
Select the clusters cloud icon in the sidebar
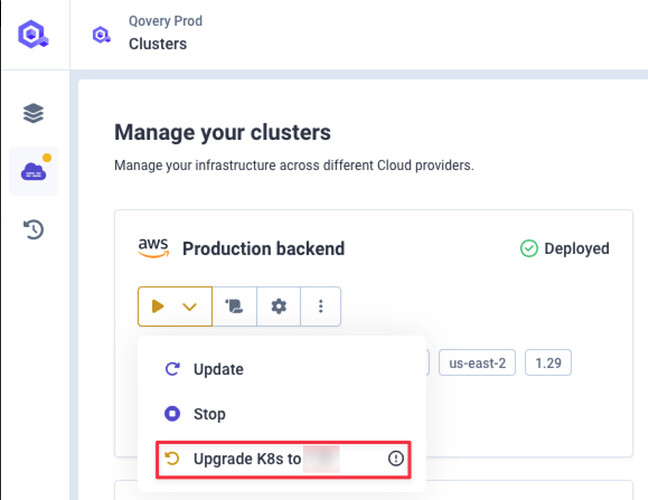coord(33,171)
